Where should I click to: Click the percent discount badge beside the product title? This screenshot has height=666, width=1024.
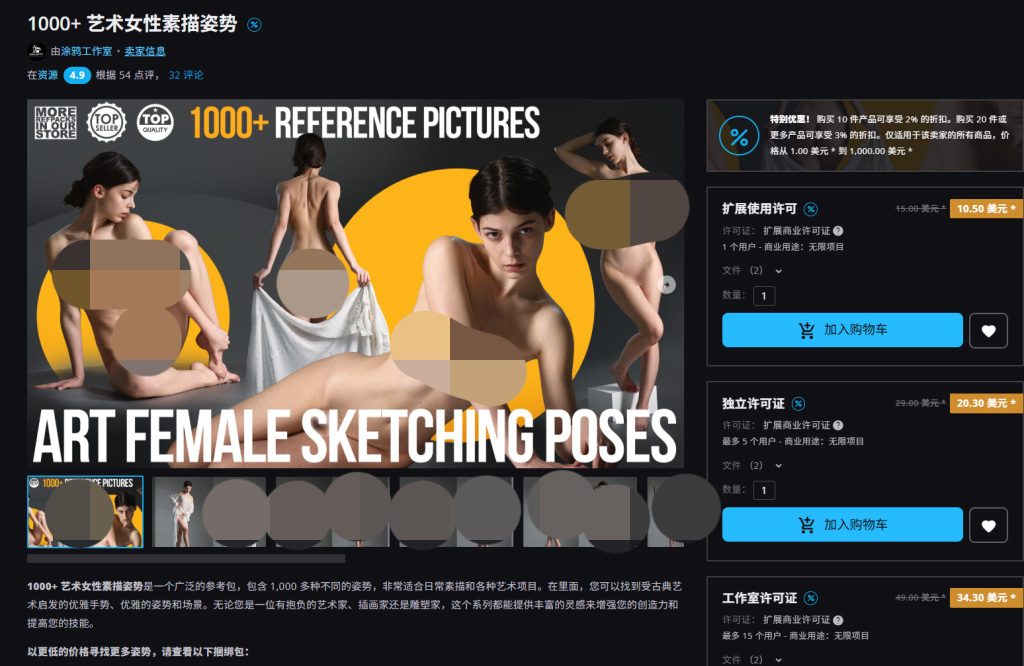coord(255,24)
